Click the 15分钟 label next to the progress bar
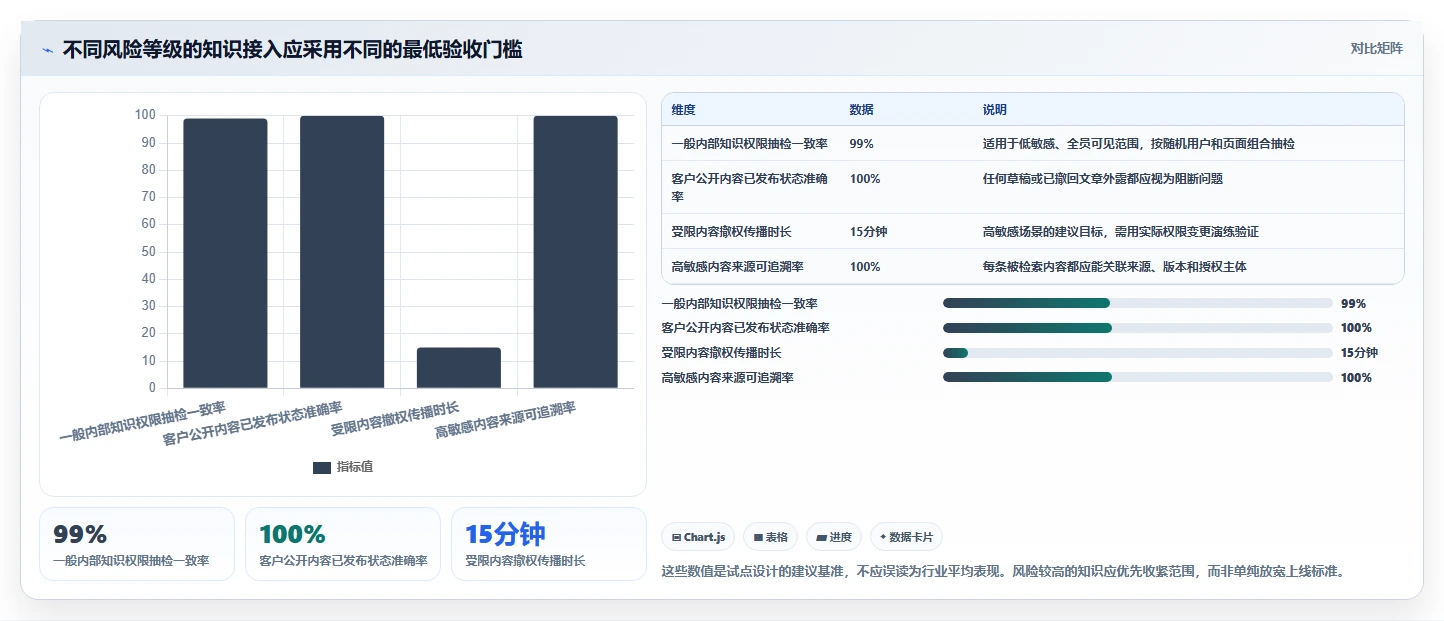Viewport: 1444px width, 621px height. tap(1359, 353)
